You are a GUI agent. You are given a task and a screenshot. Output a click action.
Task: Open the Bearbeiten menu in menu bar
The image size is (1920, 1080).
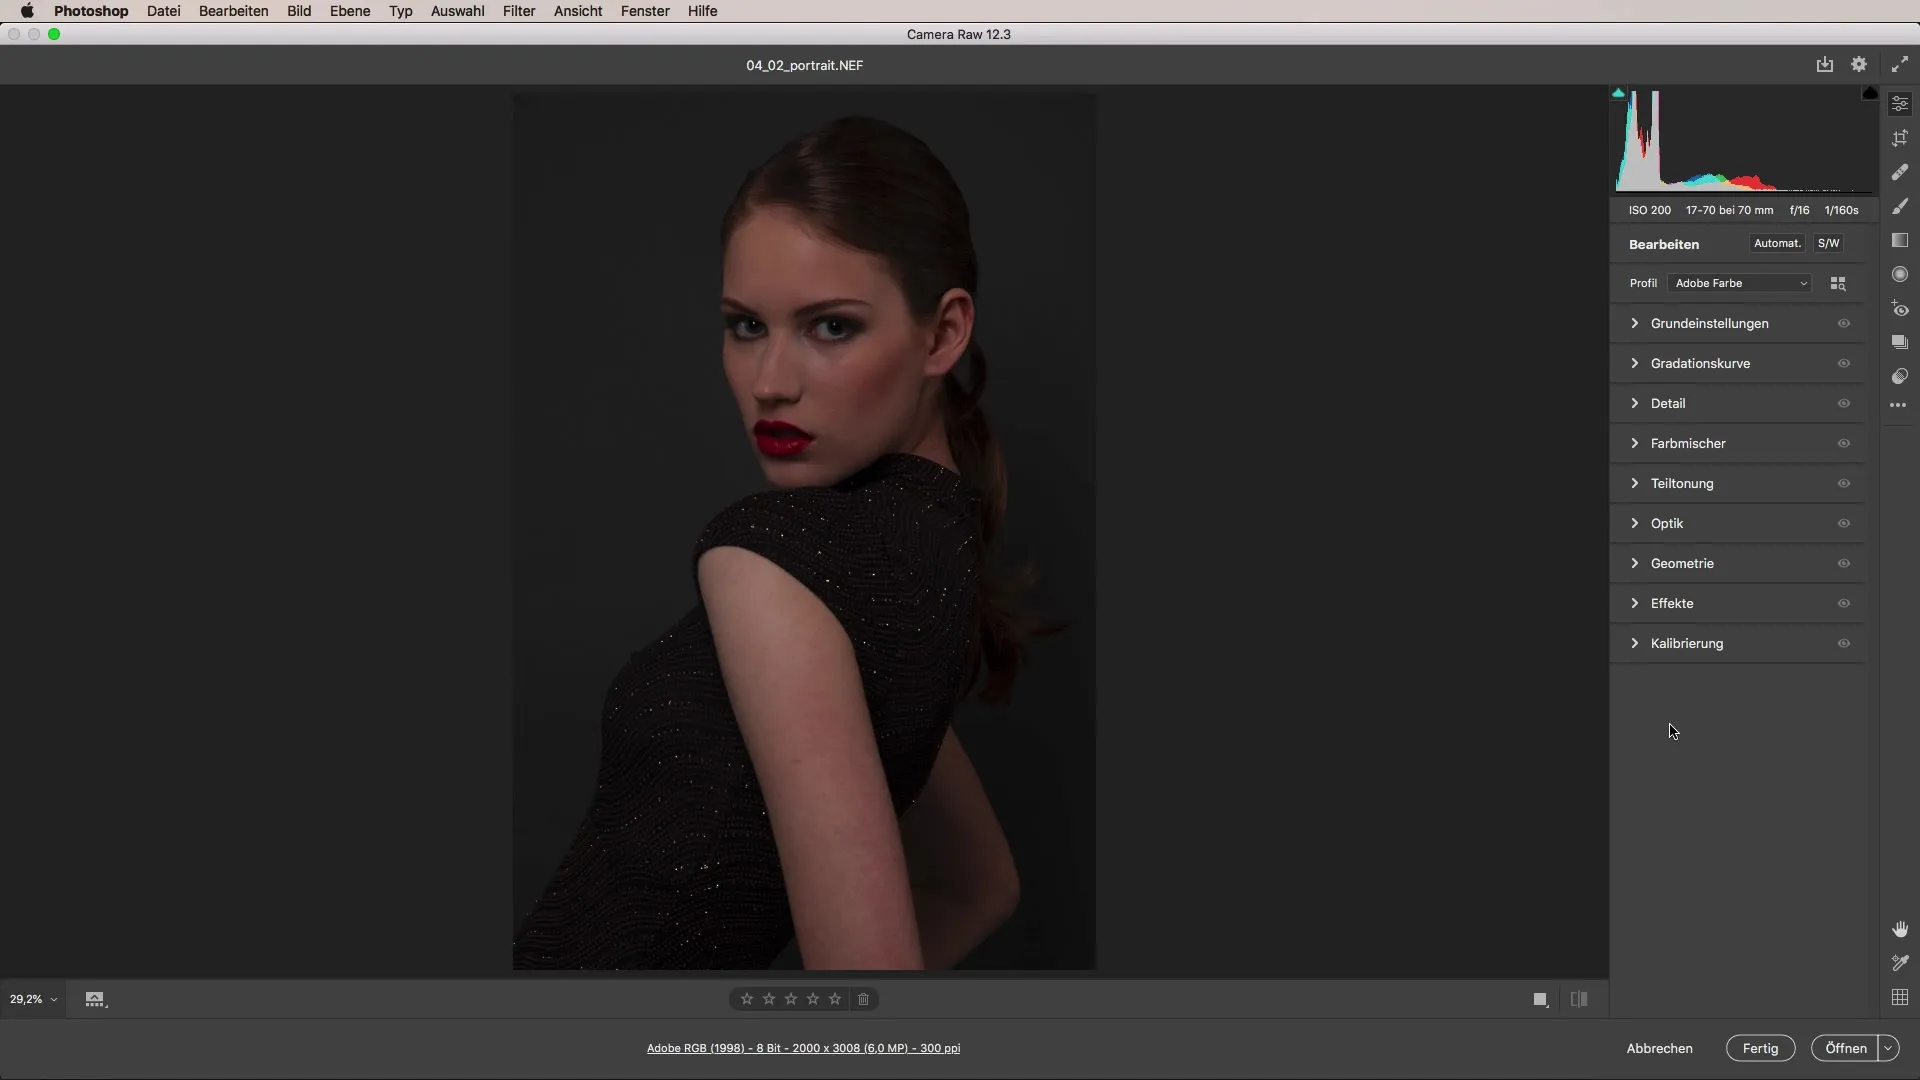click(x=233, y=11)
